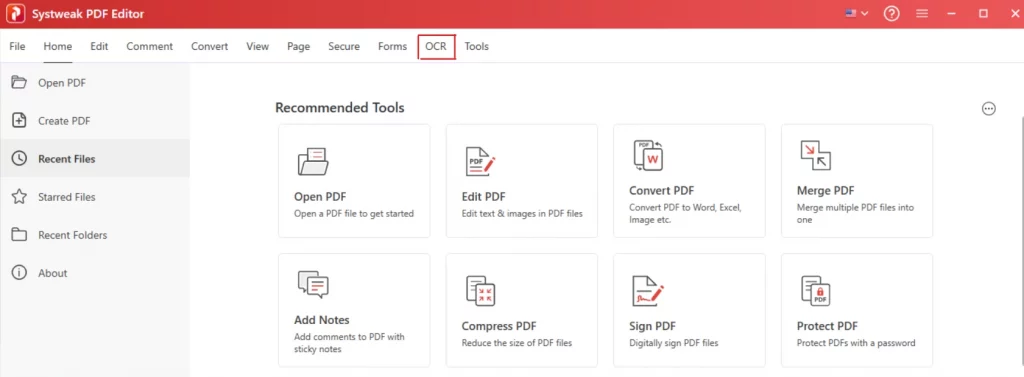Click the About info icon

coord(20,272)
